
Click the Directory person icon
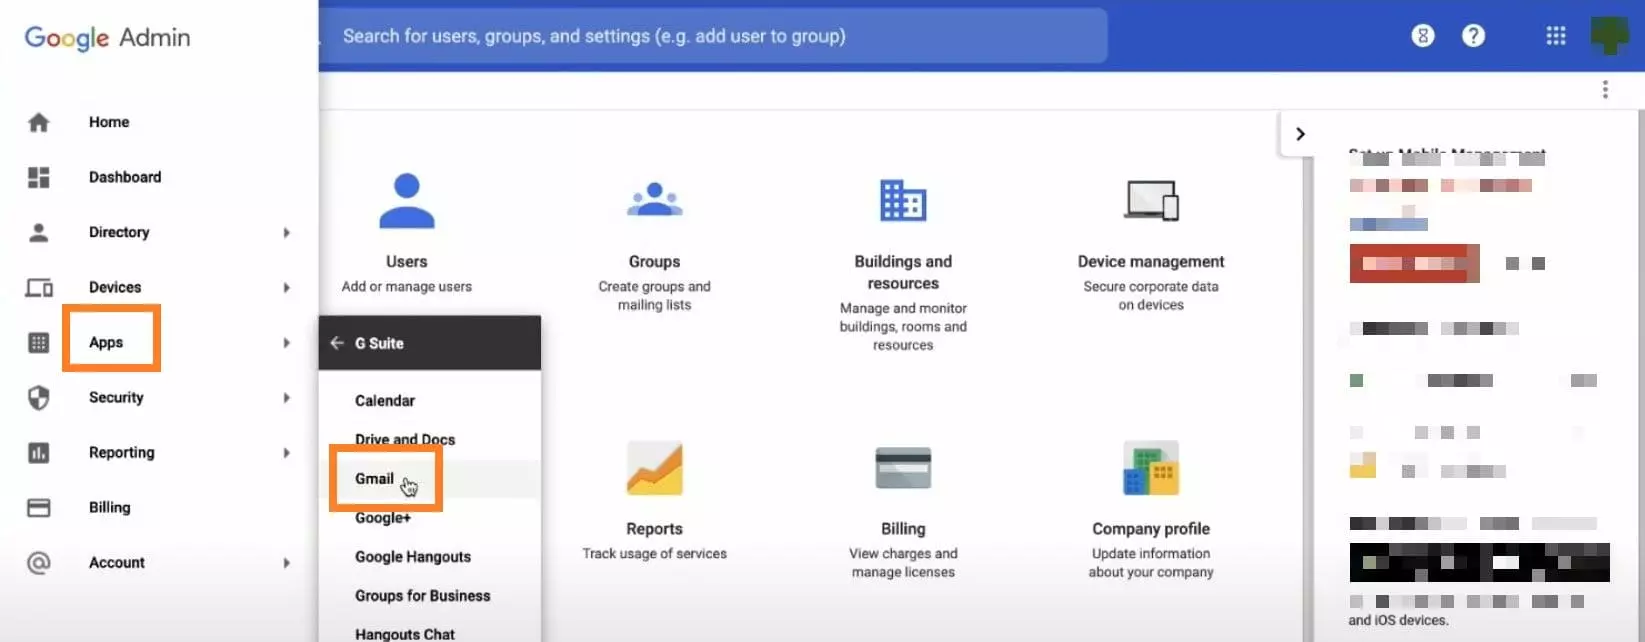click(38, 232)
